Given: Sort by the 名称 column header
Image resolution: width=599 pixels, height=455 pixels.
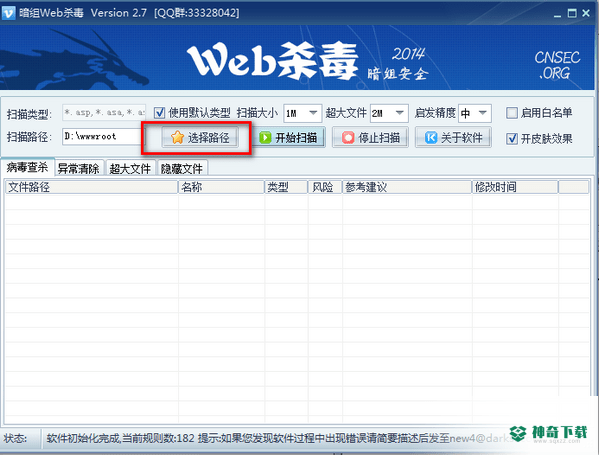Looking at the screenshot, I should coord(222,187).
